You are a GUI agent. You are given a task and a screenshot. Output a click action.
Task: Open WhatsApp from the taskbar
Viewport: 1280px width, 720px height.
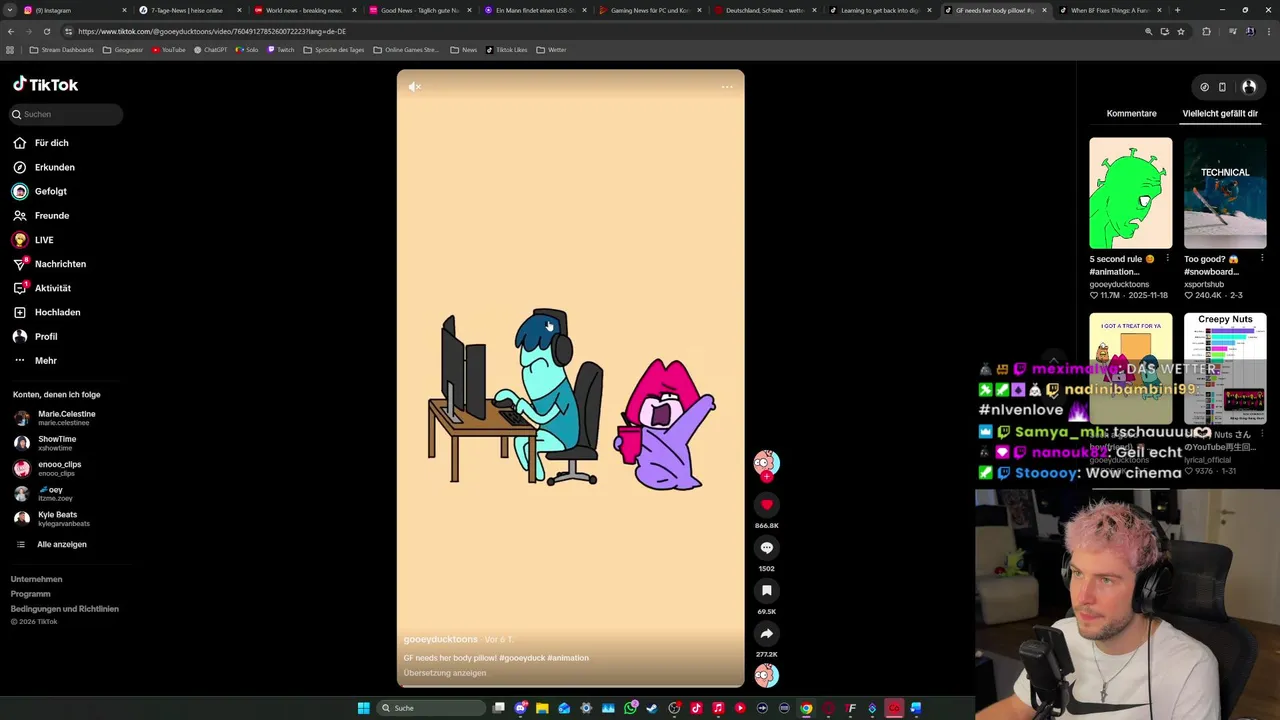[630, 708]
